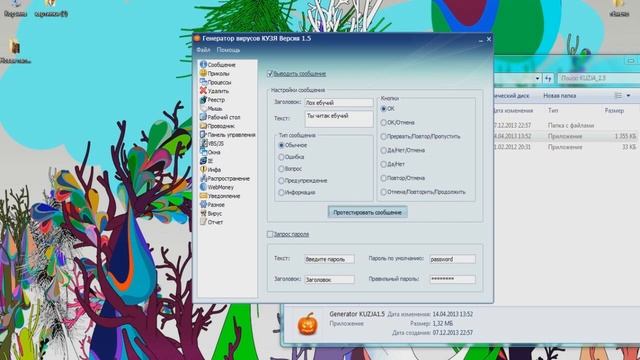Open the address bar dropdown in Explorer
Image resolution: width=640 pixels, height=360 pixels.
tap(537, 78)
